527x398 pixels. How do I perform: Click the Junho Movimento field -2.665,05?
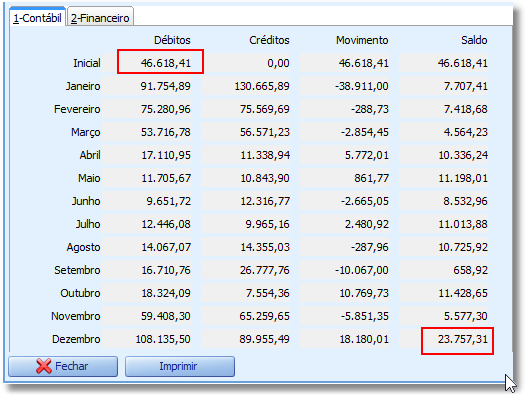coord(344,201)
